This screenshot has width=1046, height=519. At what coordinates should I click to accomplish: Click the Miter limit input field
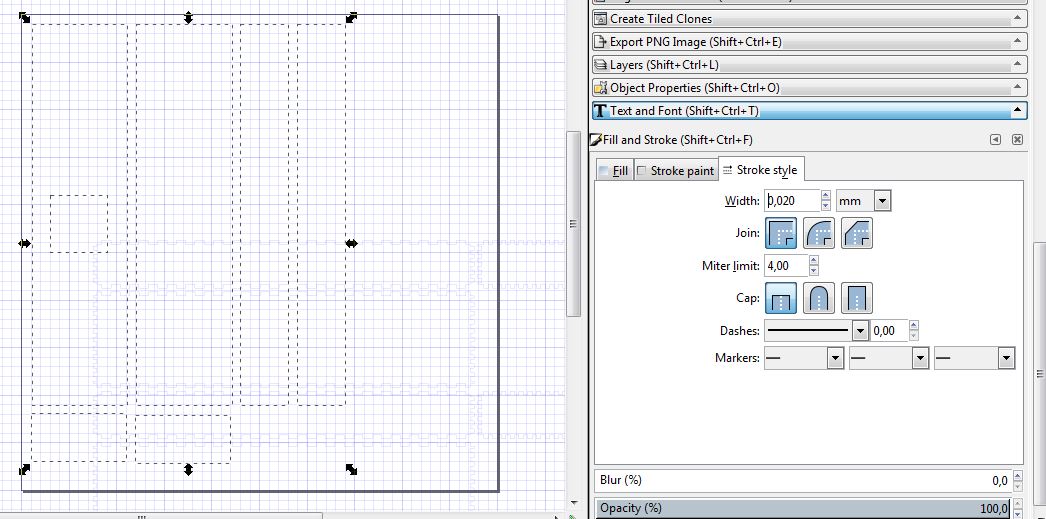[x=787, y=266]
